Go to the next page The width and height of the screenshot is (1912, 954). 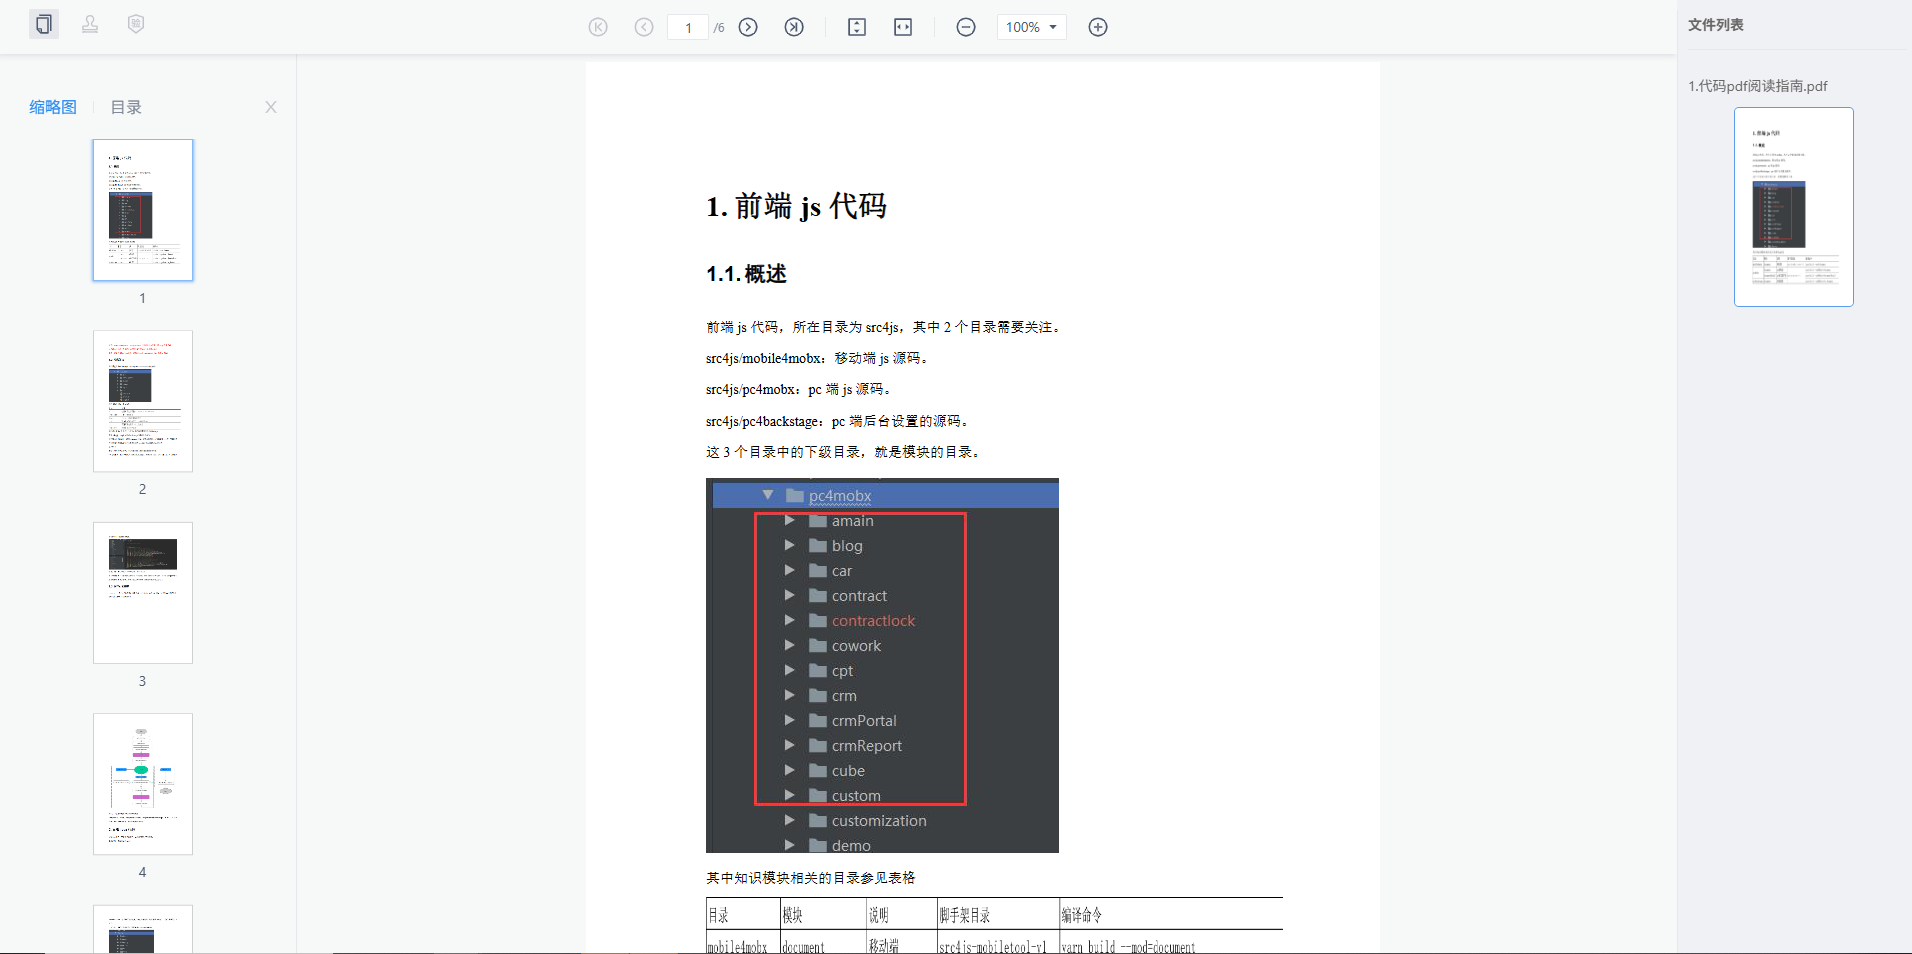click(x=748, y=27)
